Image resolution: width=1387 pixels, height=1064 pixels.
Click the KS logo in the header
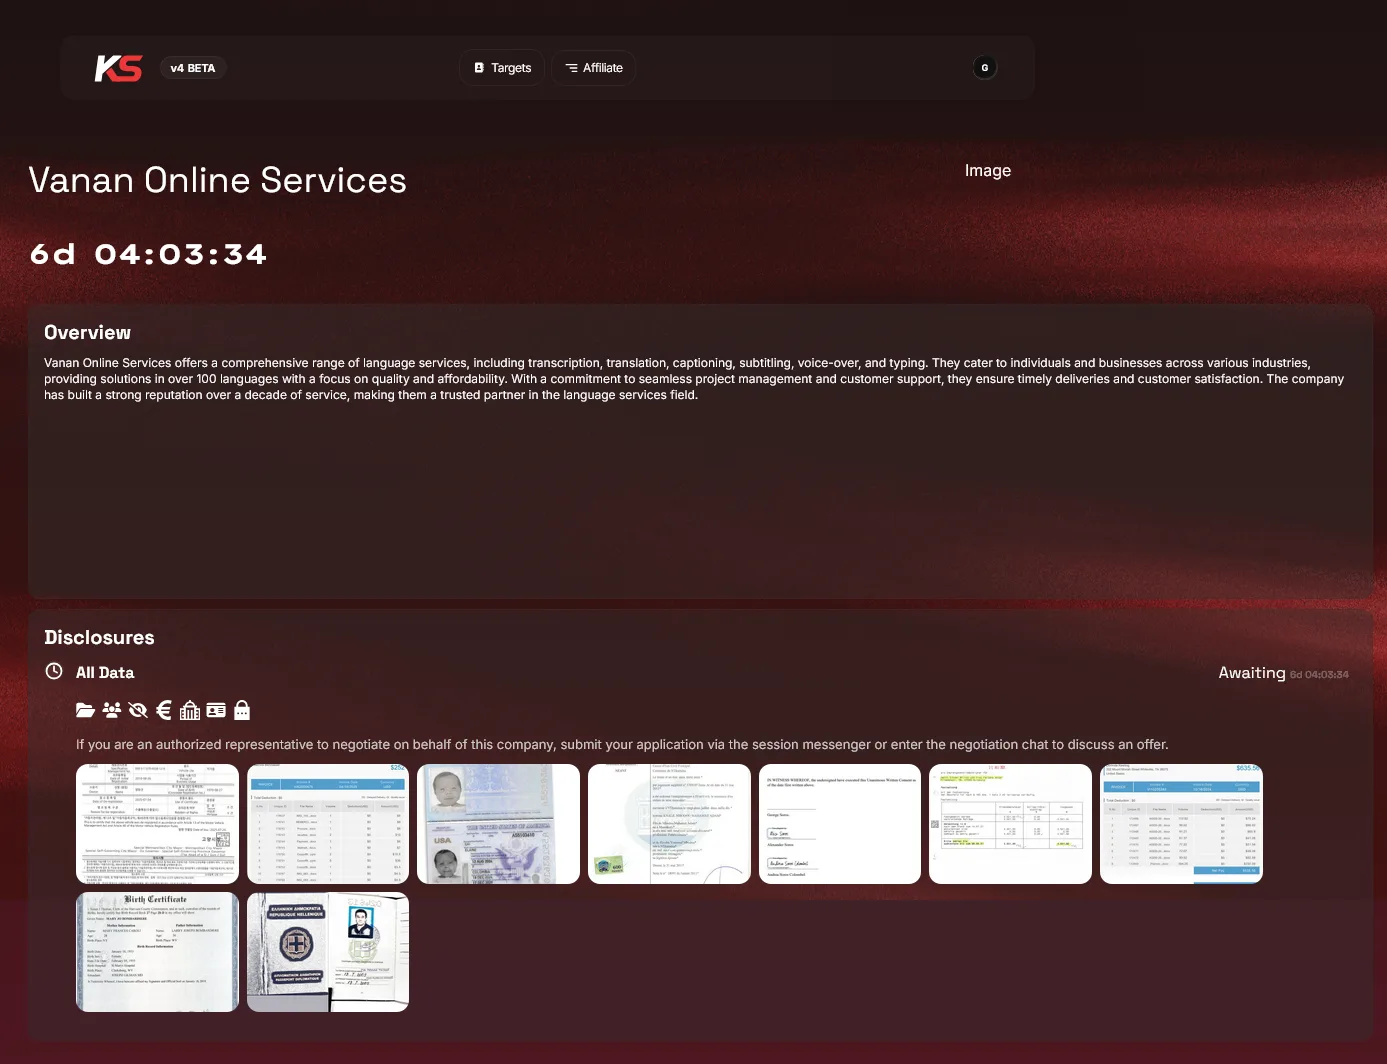point(118,68)
